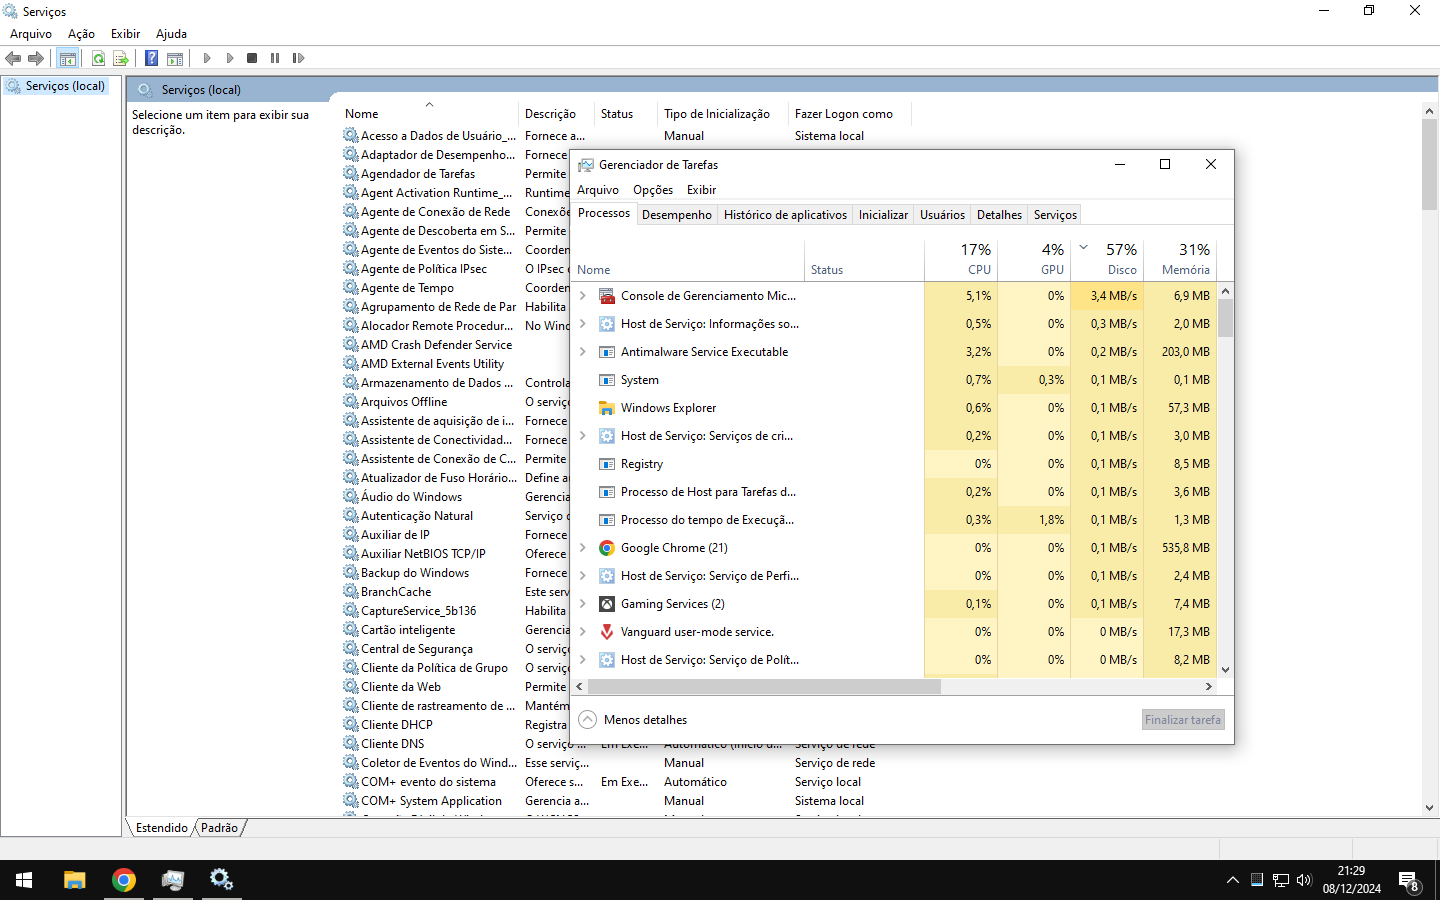Click the Back arrow in Serviços toolbar
Viewport: 1440px width, 900px height.
coord(13,58)
